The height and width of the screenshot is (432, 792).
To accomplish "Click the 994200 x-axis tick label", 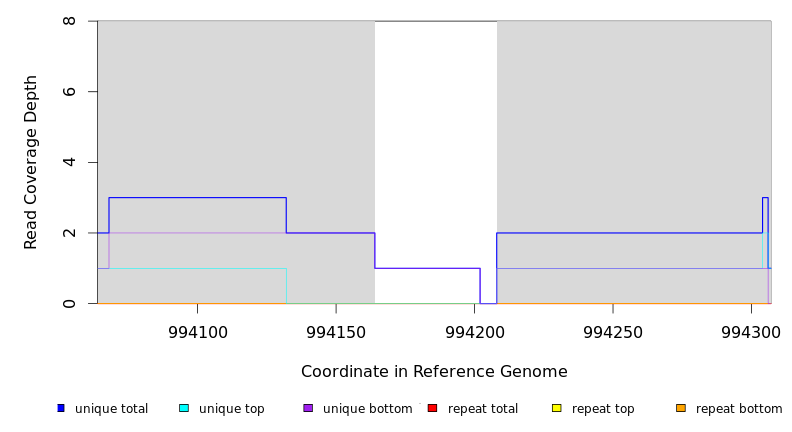I will [x=475, y=332].
